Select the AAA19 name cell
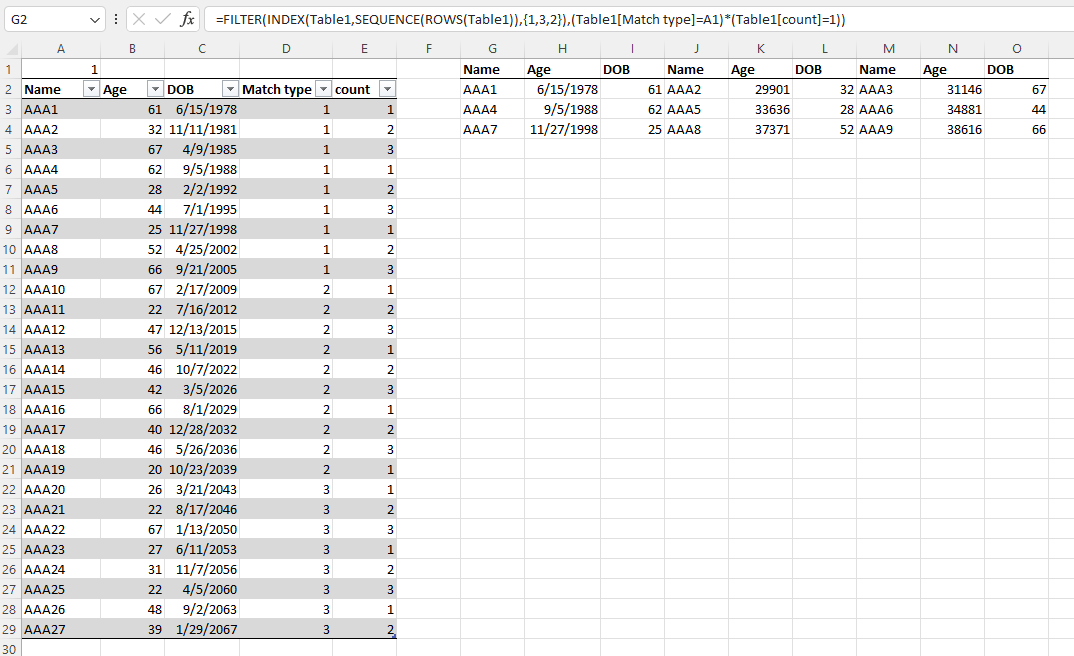This screenshot has height=656, width=1074. 61,470
